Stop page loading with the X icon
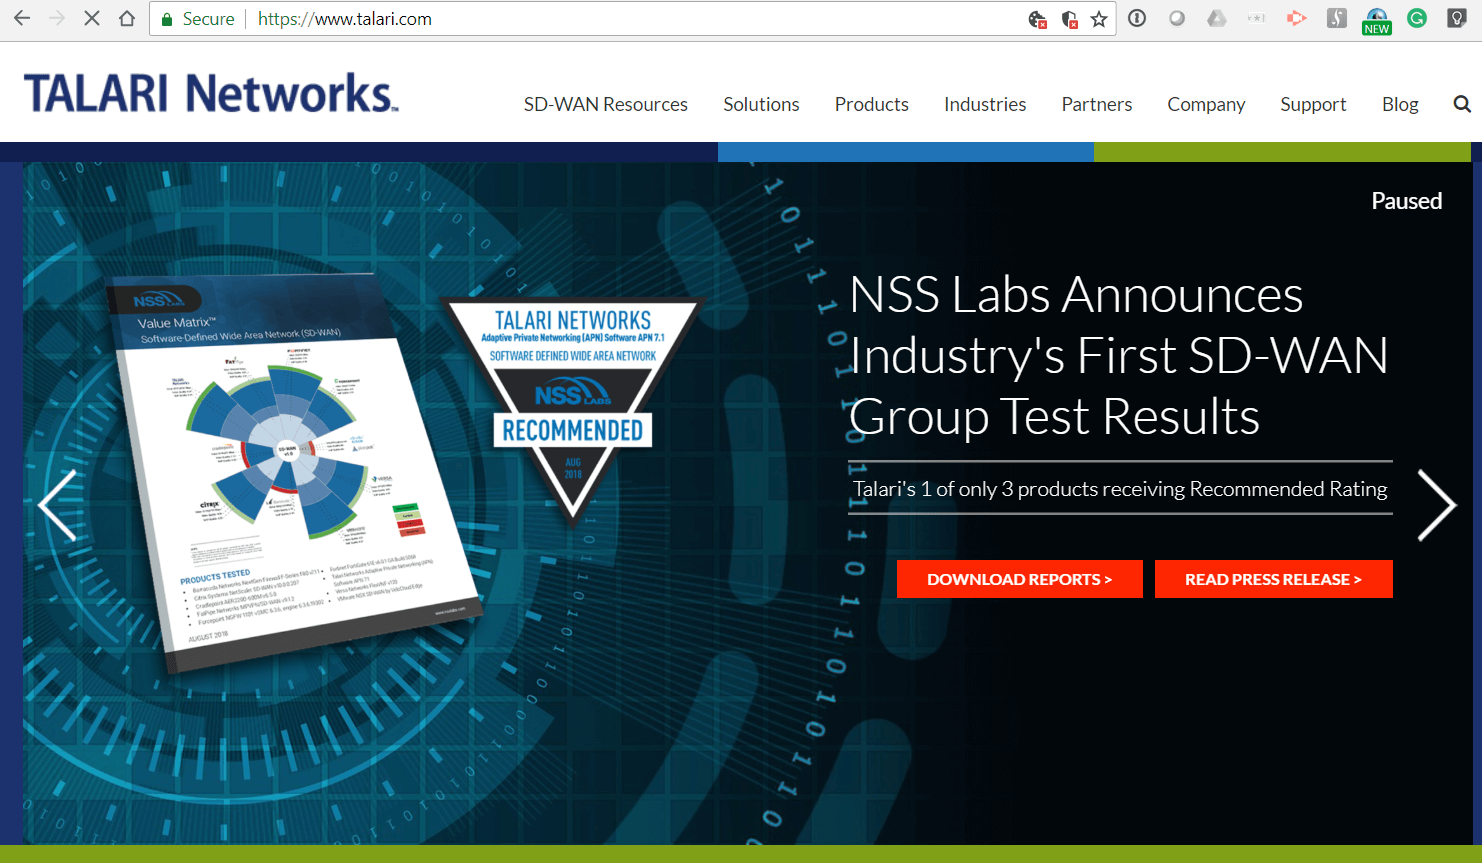 click(x=91, y=19)
